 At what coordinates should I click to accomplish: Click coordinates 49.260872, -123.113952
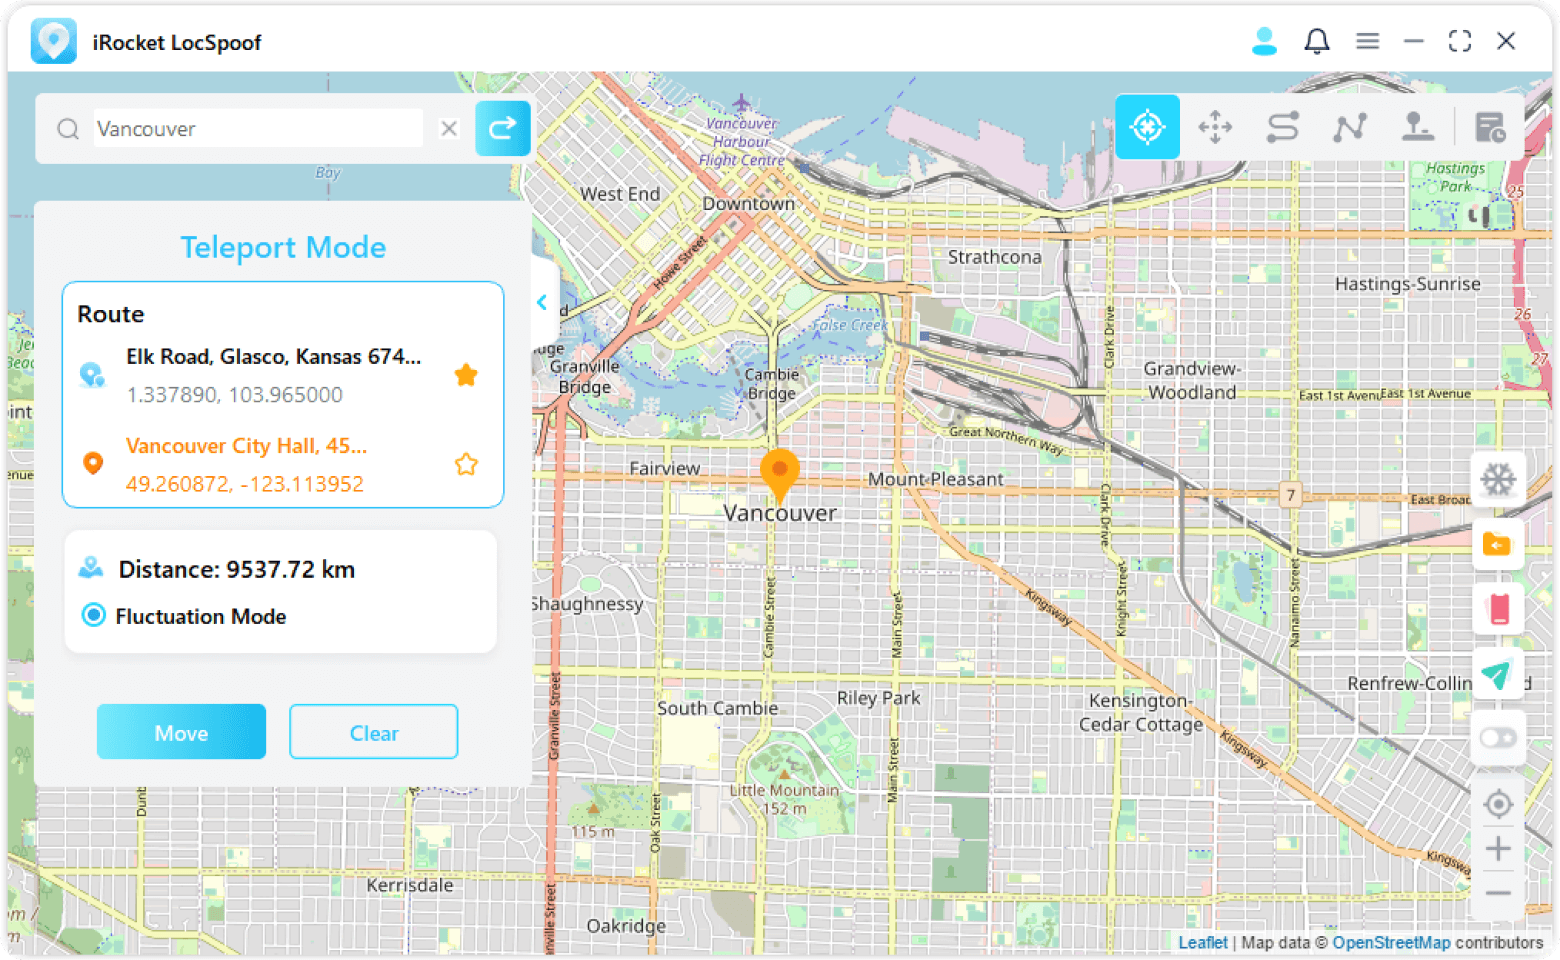click(245, 484)
